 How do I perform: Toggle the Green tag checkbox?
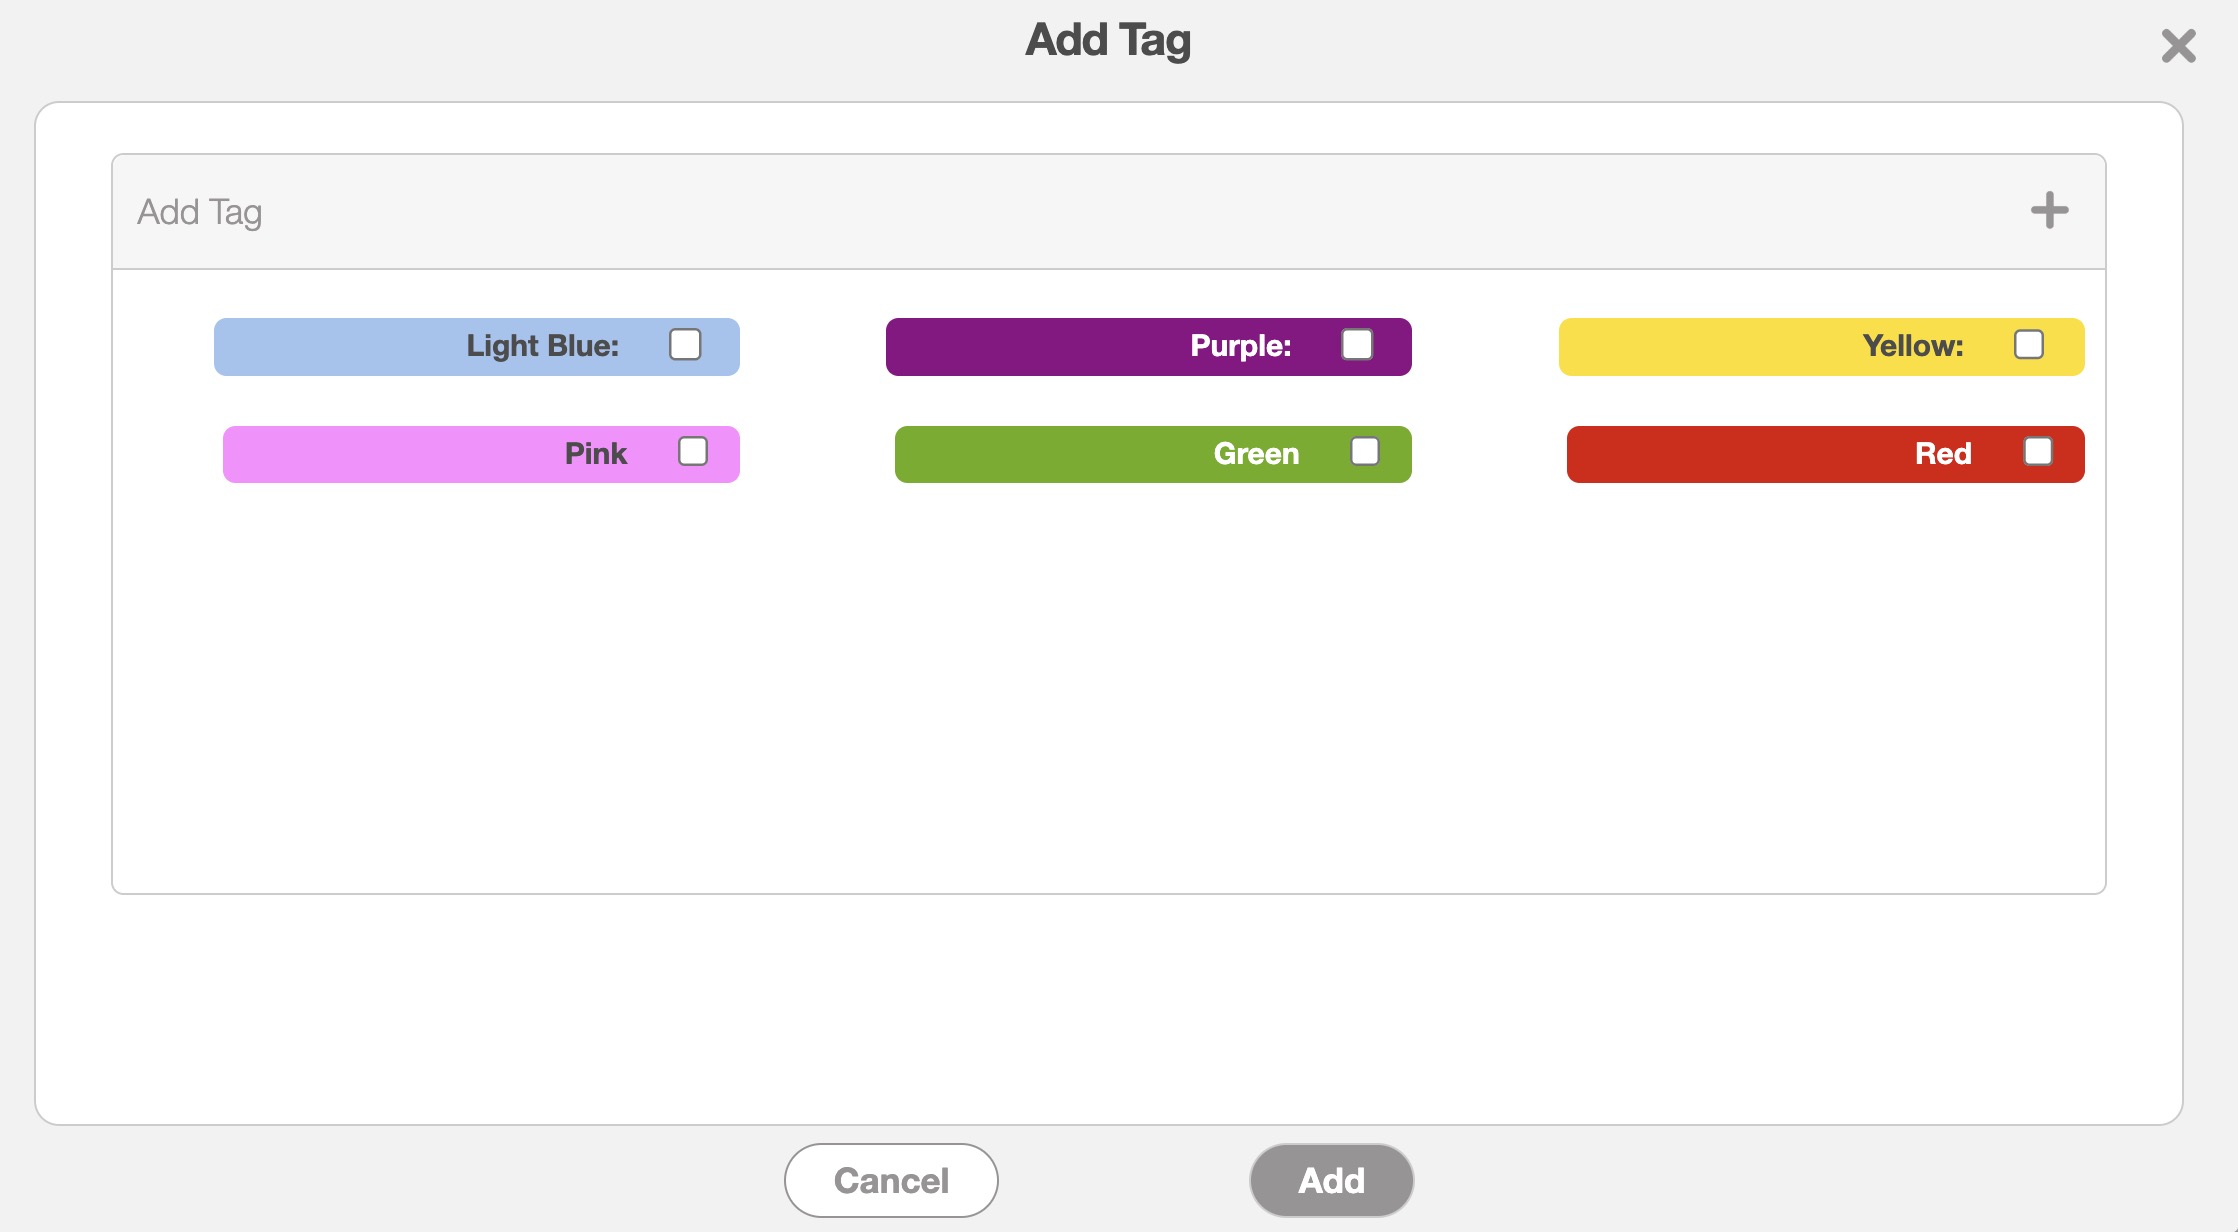(1365, 452)
